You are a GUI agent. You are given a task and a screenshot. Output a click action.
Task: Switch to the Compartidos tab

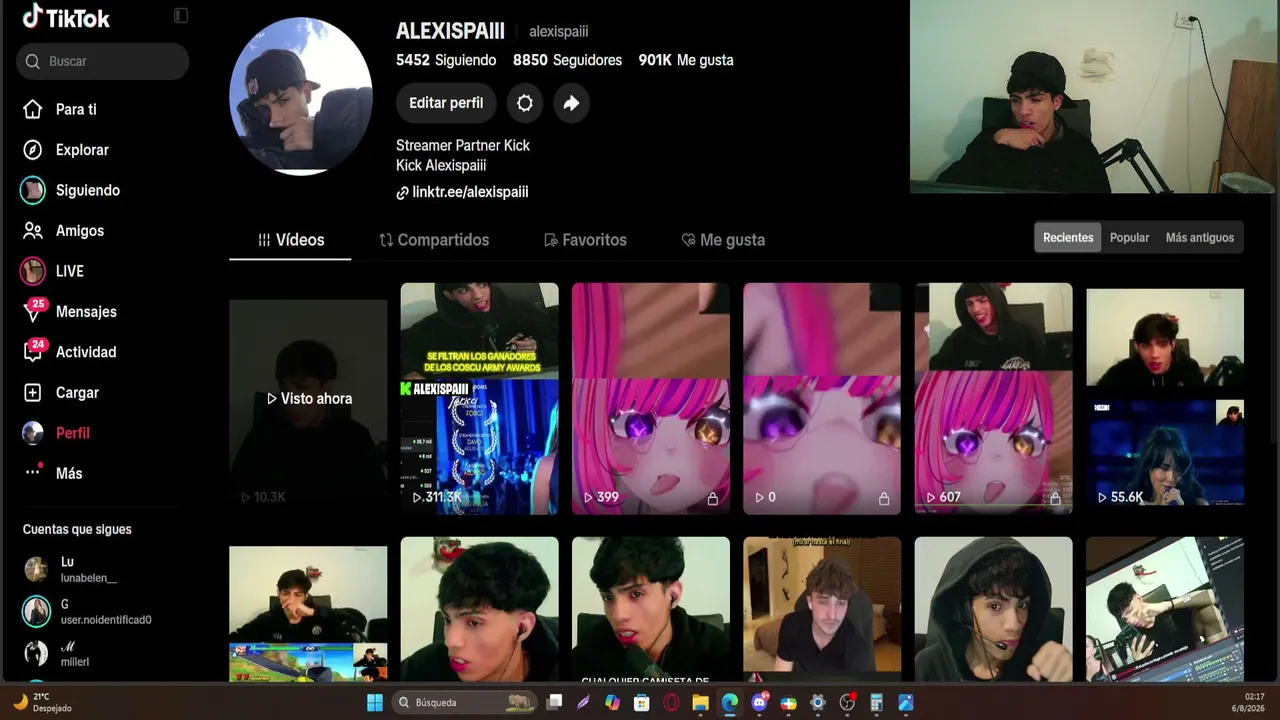pos(434,240)
